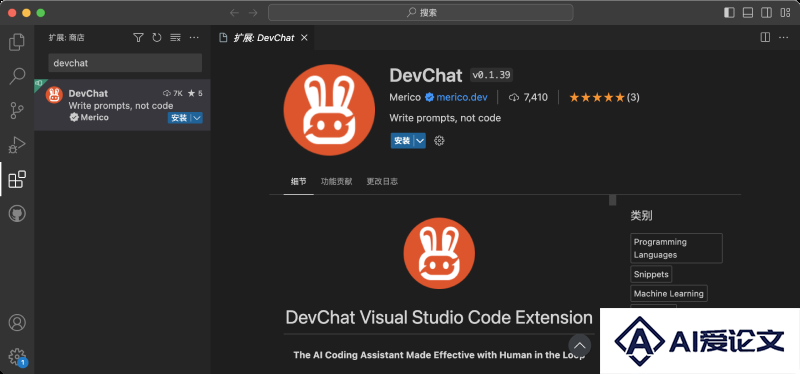Image resolution: width=800 pixels, height=374 pixels.
Task: Install DevChat from the sidebar list
Action: (179, 118)
